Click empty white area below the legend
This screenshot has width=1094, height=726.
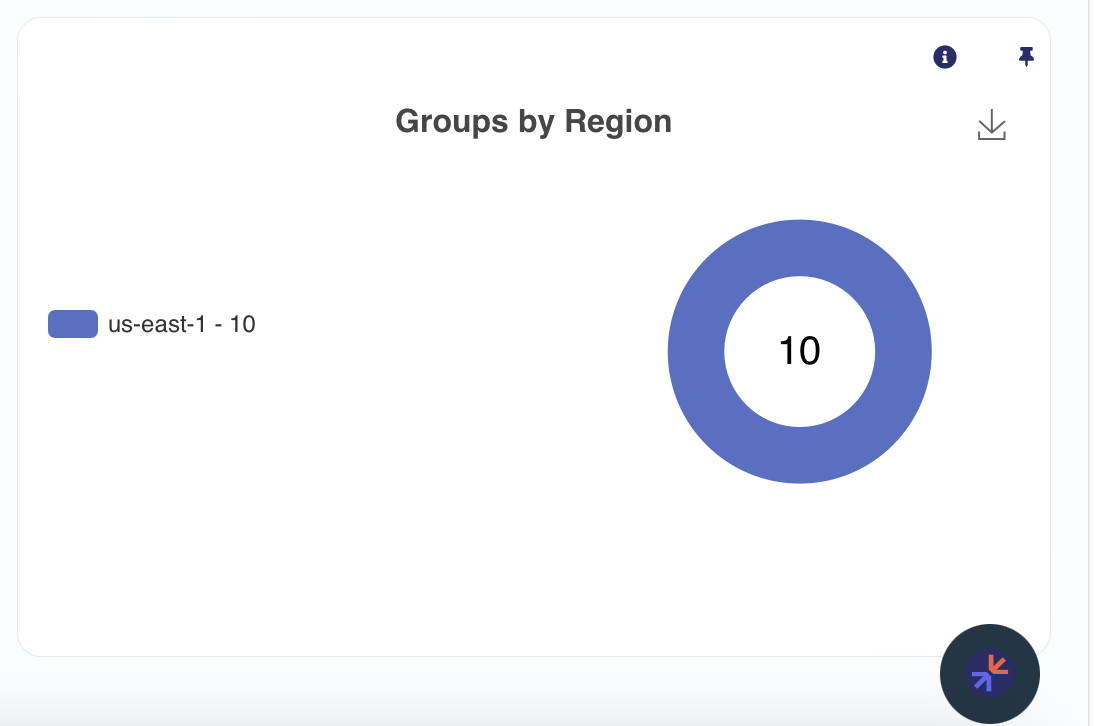(x=209, y=488)
